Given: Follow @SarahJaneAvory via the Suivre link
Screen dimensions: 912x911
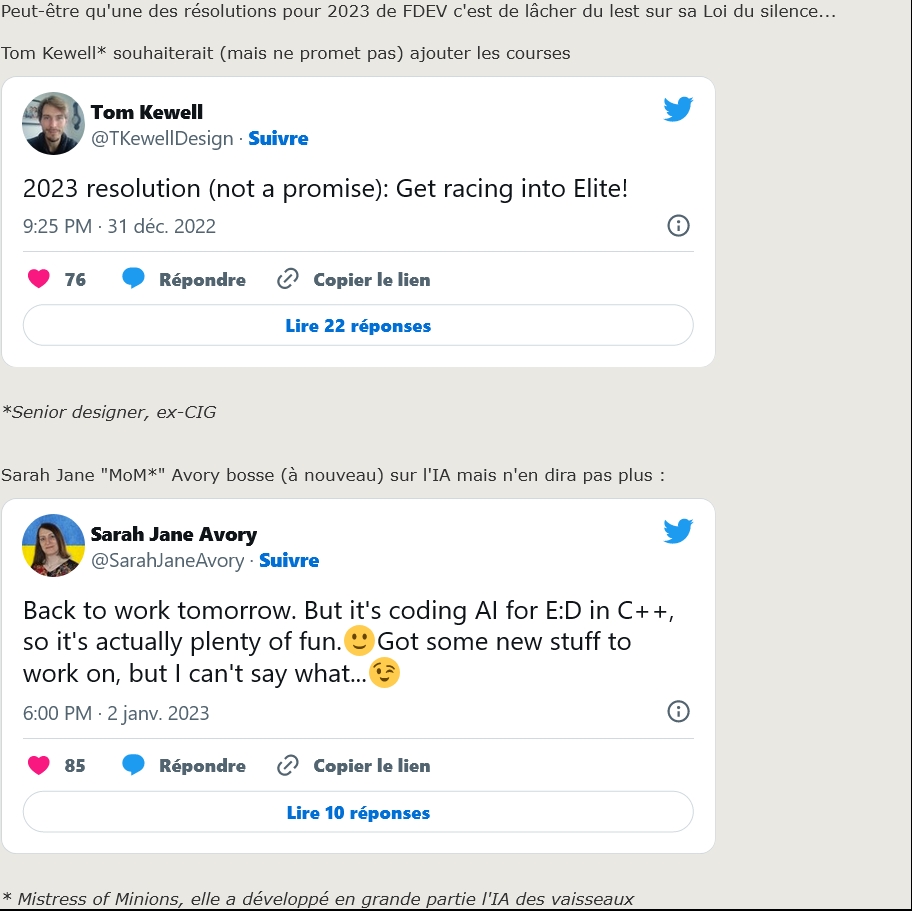Looking at the screenshot, I should coord(289,561).
